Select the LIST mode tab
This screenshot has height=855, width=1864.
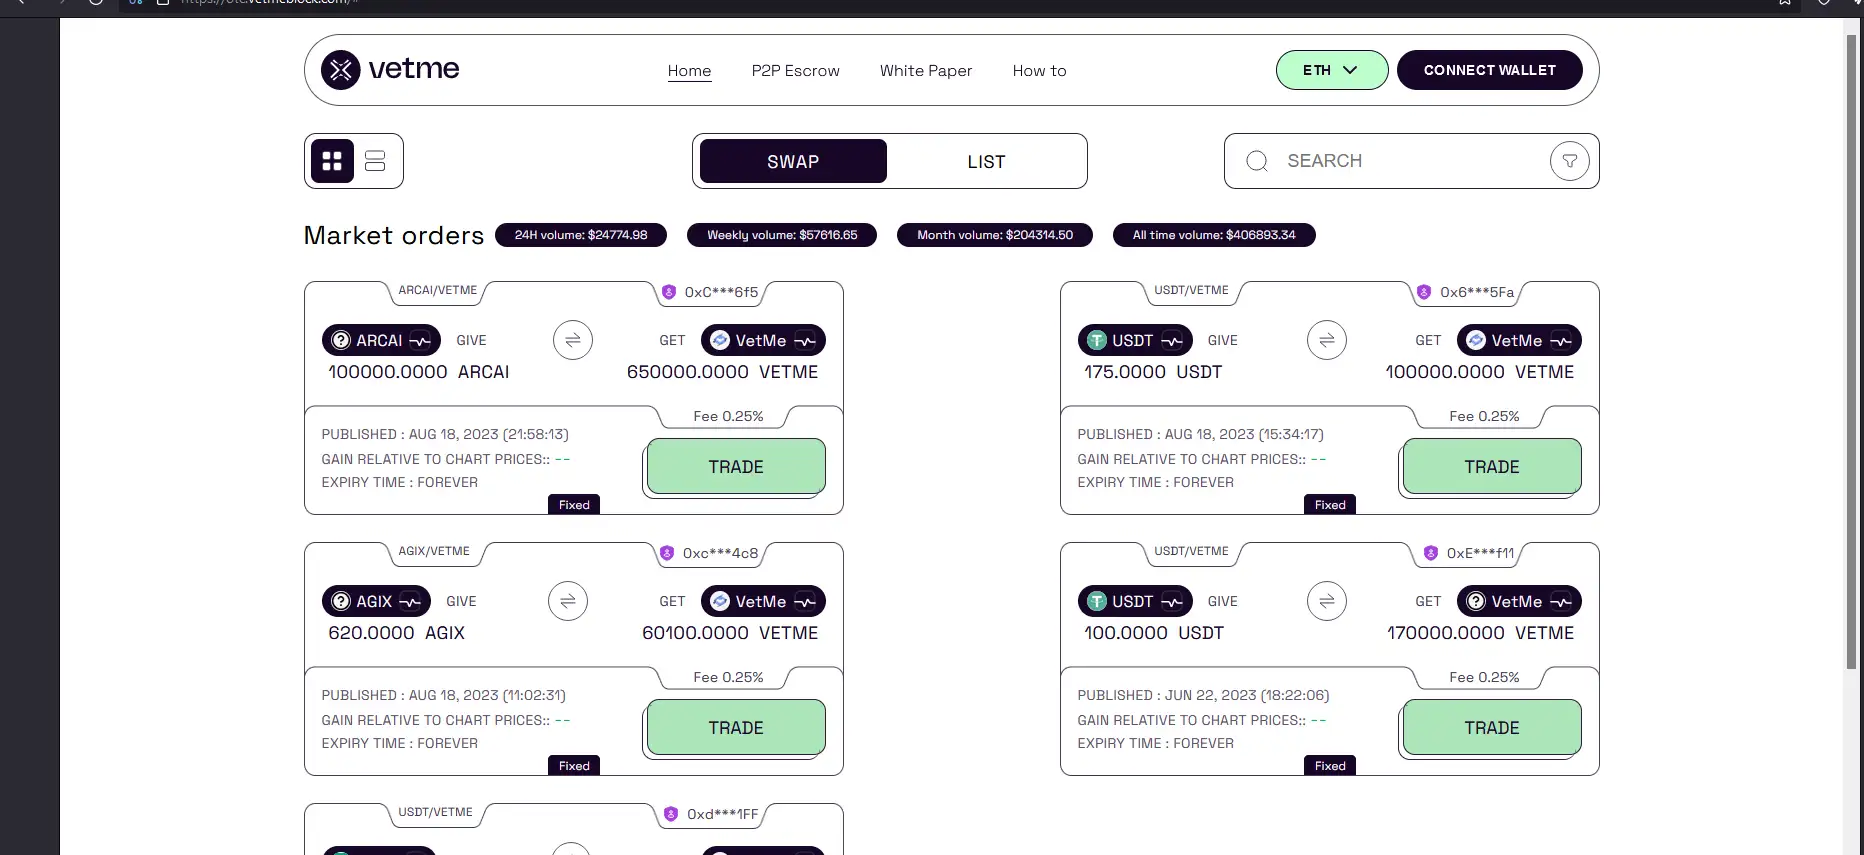tap(985, 161)
